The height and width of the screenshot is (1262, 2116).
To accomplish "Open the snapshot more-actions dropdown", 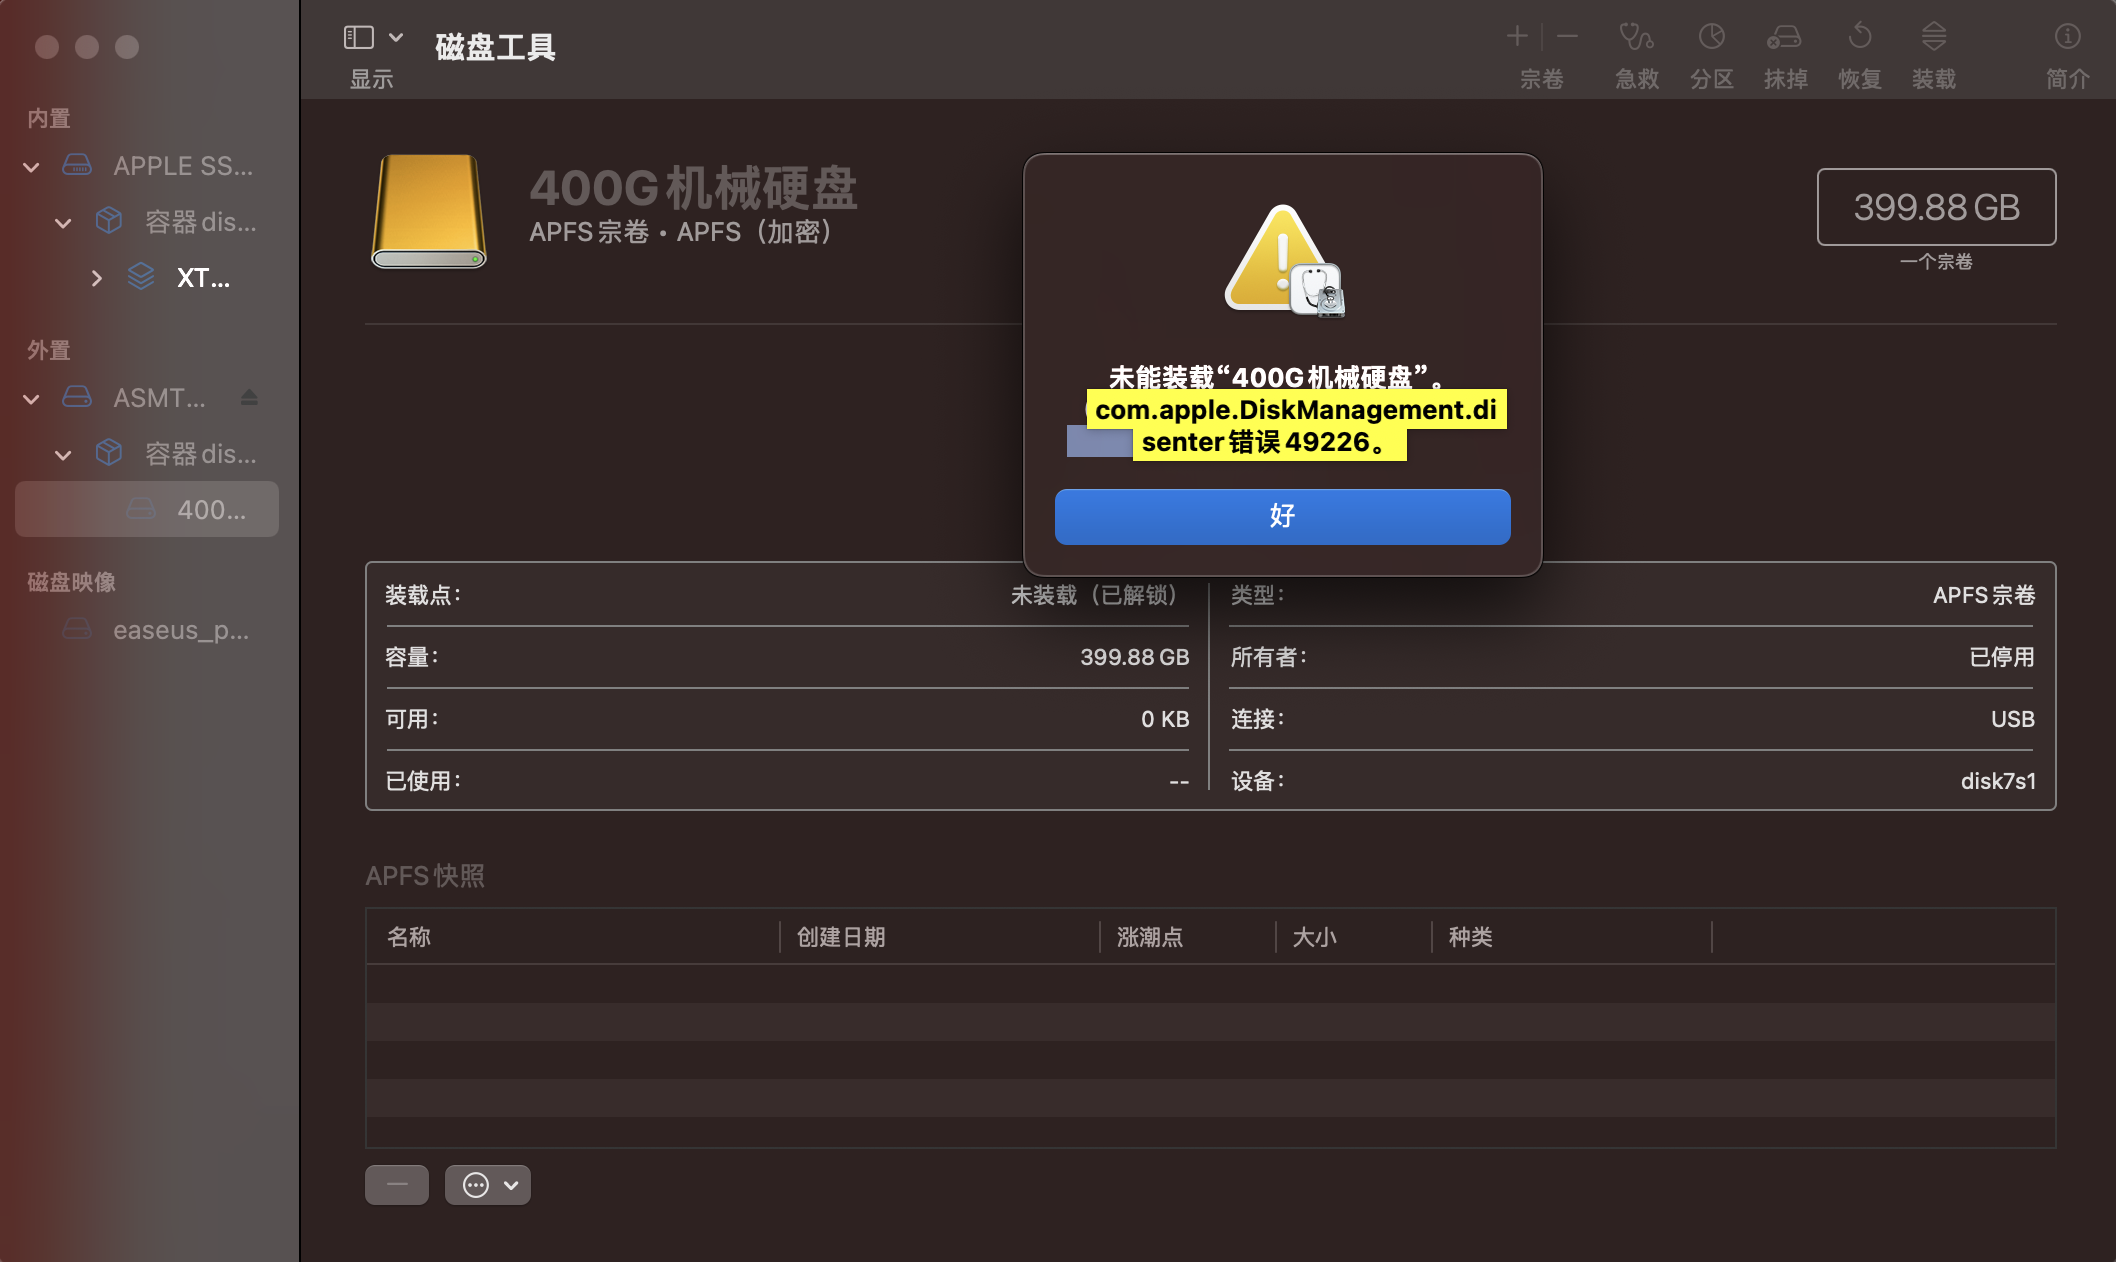I will 488,1185.
